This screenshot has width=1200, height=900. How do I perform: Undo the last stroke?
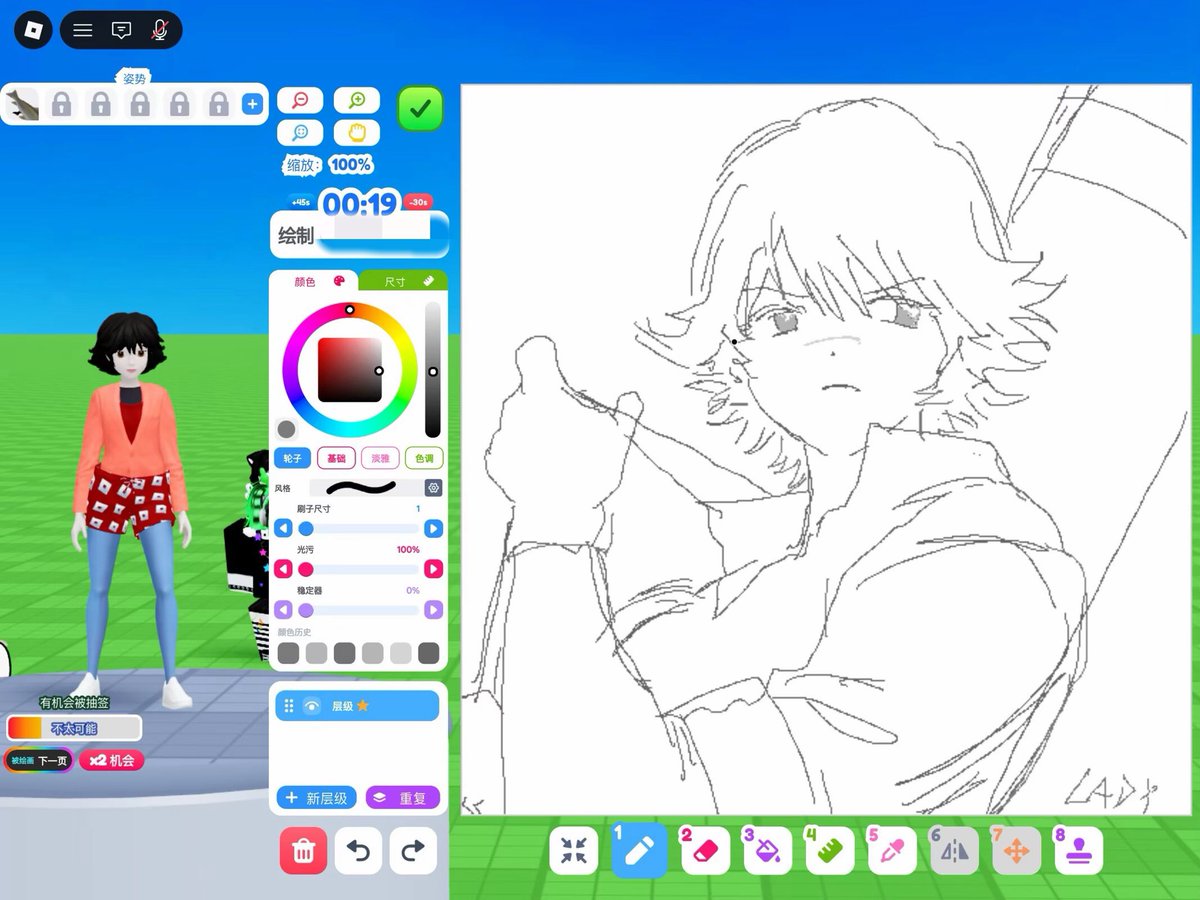pyautogui.click(x=358, y=851)
